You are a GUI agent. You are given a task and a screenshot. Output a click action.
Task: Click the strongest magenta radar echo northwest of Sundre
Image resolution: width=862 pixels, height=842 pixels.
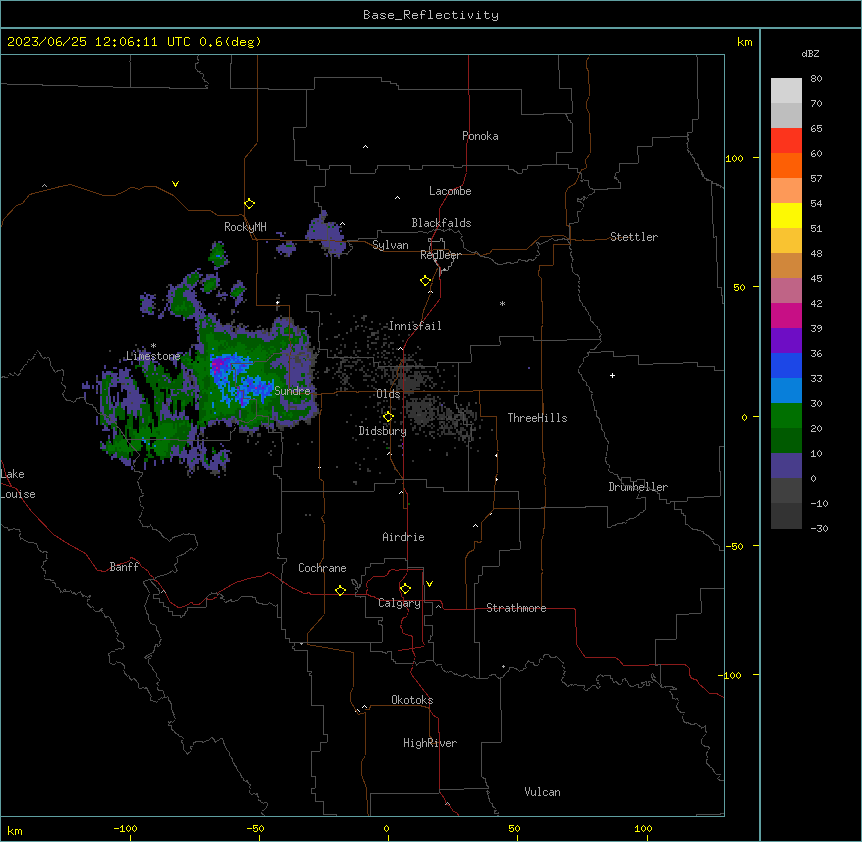click(218, 366)
